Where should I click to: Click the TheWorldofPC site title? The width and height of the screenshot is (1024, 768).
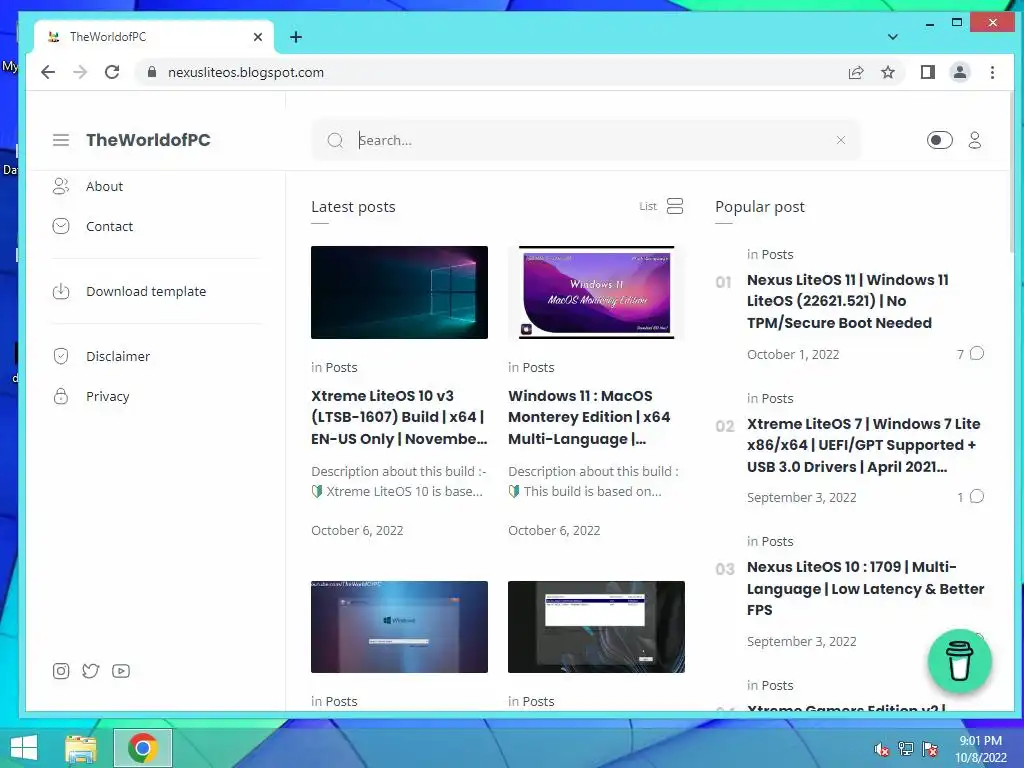148,140
